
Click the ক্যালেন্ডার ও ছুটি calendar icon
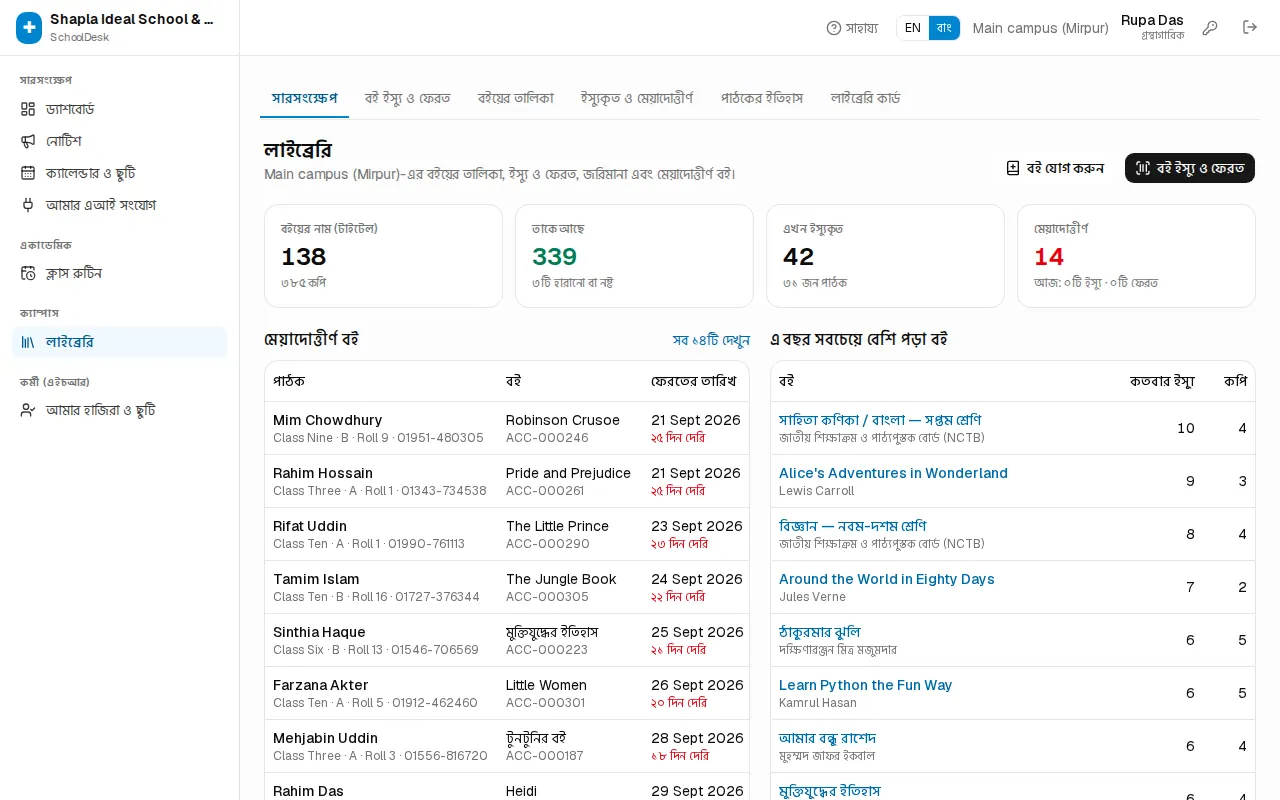click(28, 173)
